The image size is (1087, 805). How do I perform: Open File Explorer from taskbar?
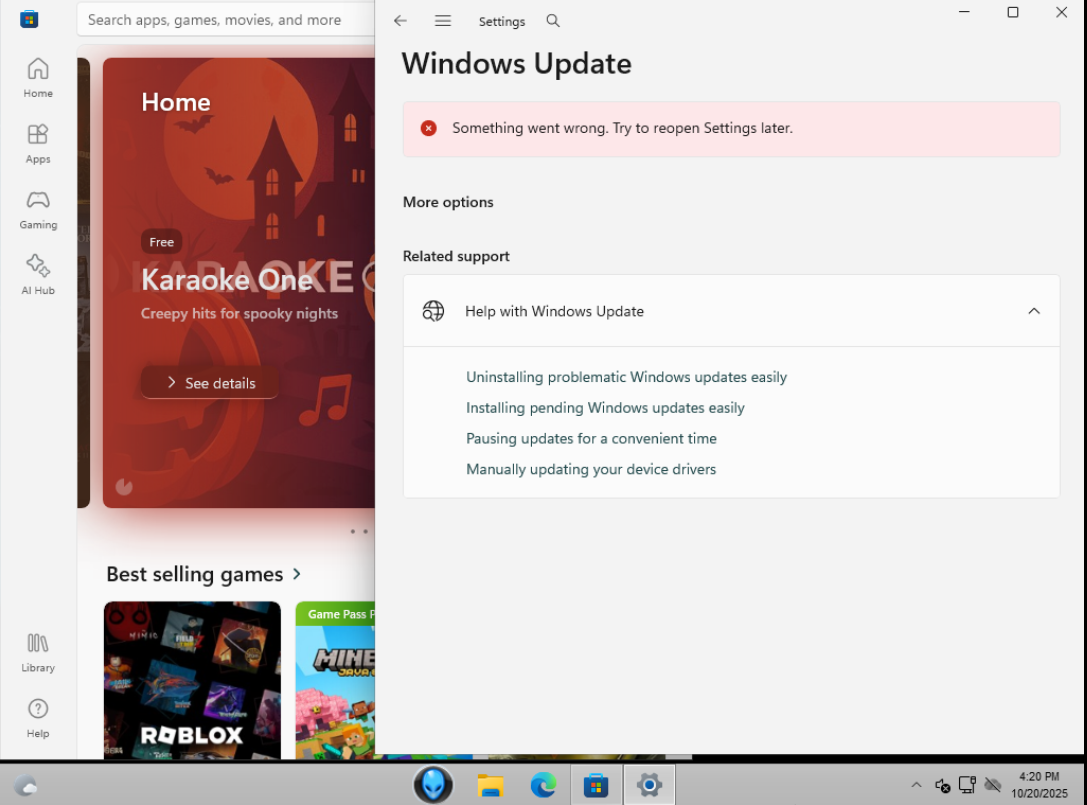point(490,785)
